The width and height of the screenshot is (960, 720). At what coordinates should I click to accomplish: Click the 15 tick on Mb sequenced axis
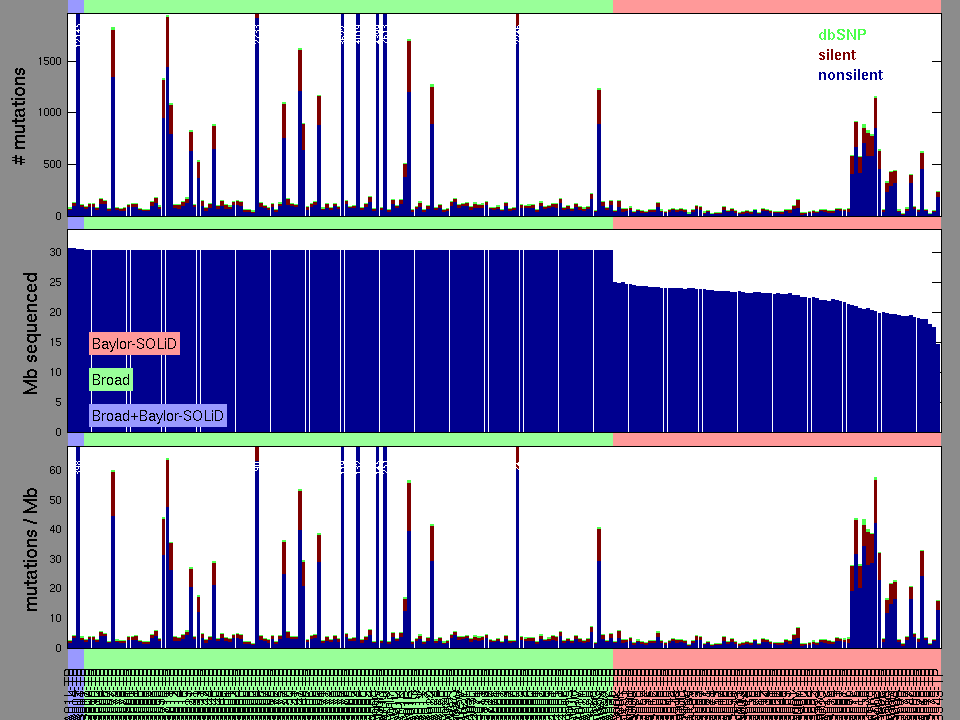coord(54,343)
